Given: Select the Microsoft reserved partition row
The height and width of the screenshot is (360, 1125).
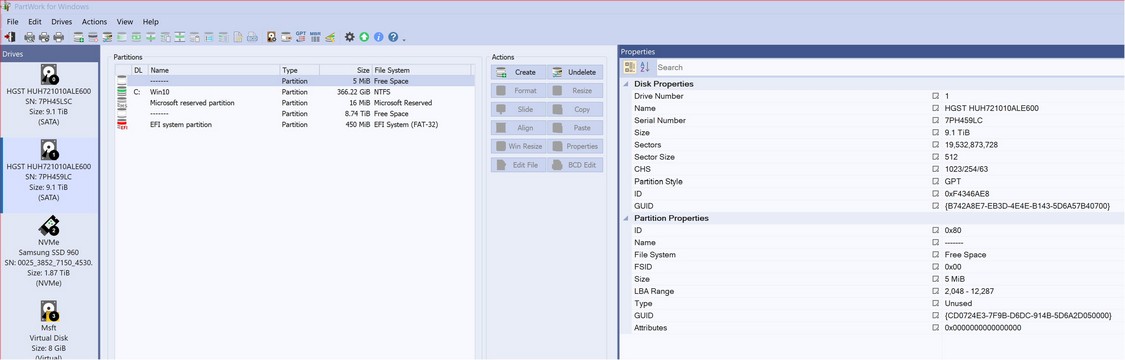Looking at the screenshot, I should (295, 103).
